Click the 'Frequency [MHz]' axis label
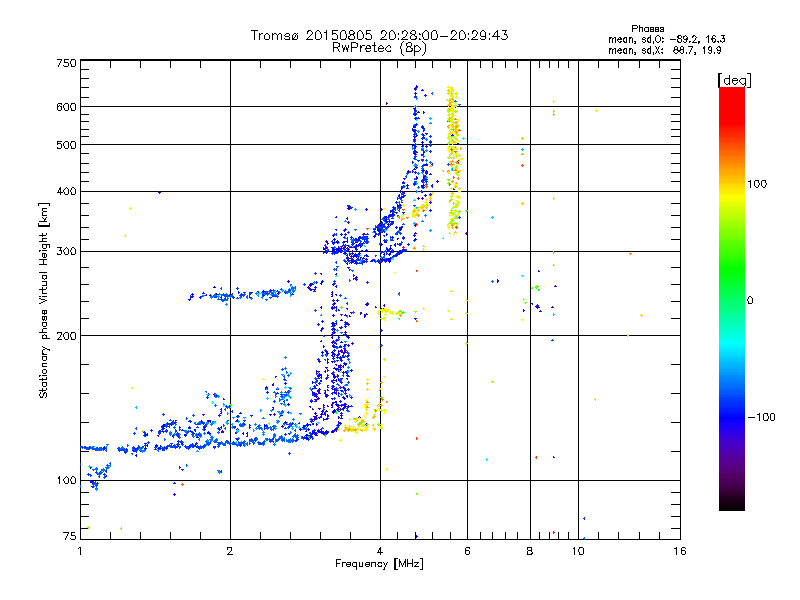The height and width of the screenshot is (600, 800). (379, 564)
